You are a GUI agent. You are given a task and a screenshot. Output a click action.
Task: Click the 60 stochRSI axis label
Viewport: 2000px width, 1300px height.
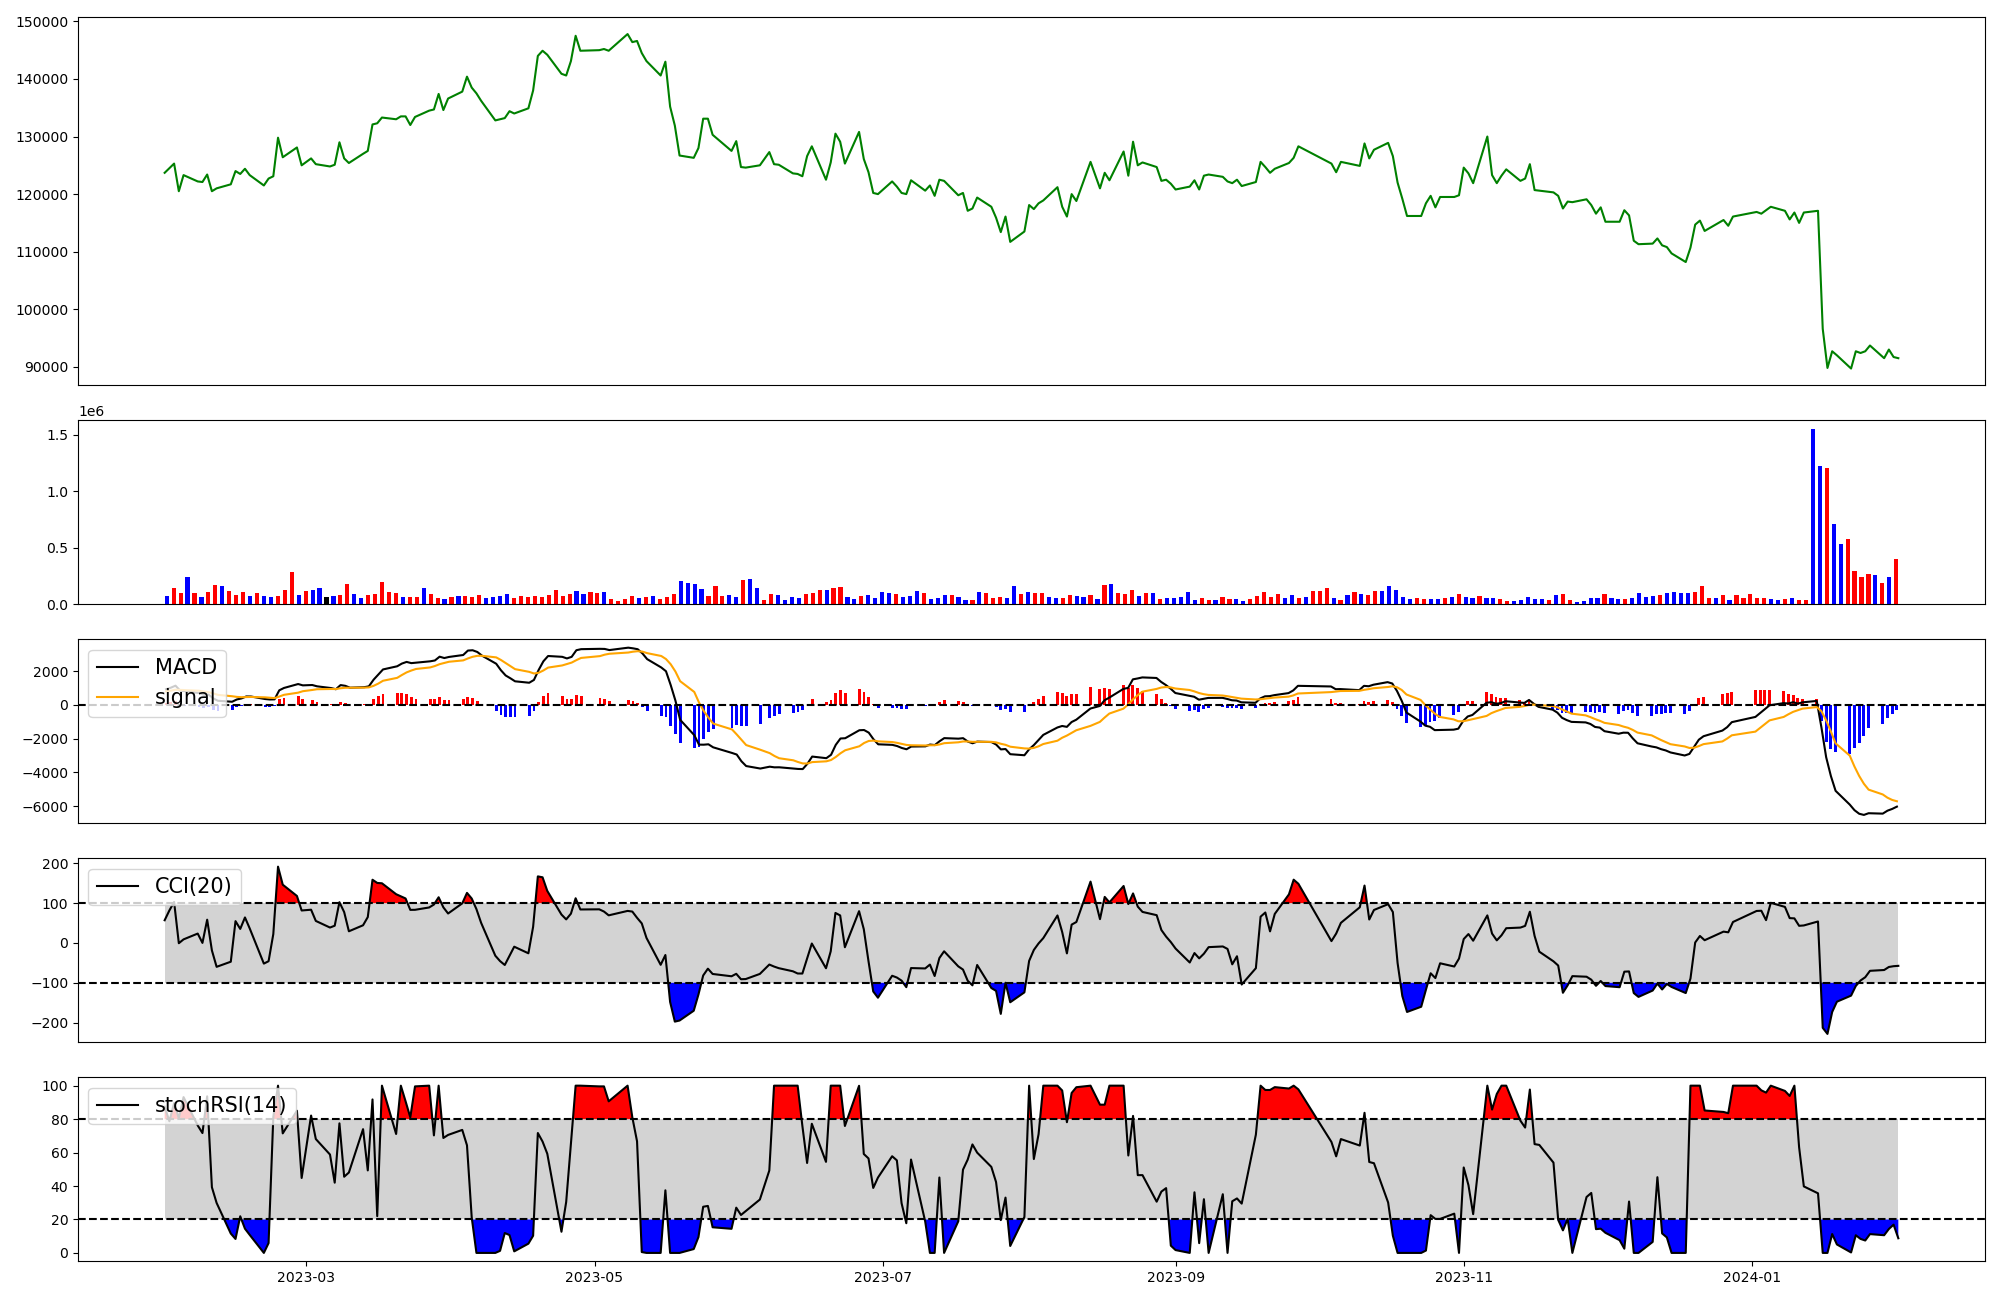[60, 1153]
